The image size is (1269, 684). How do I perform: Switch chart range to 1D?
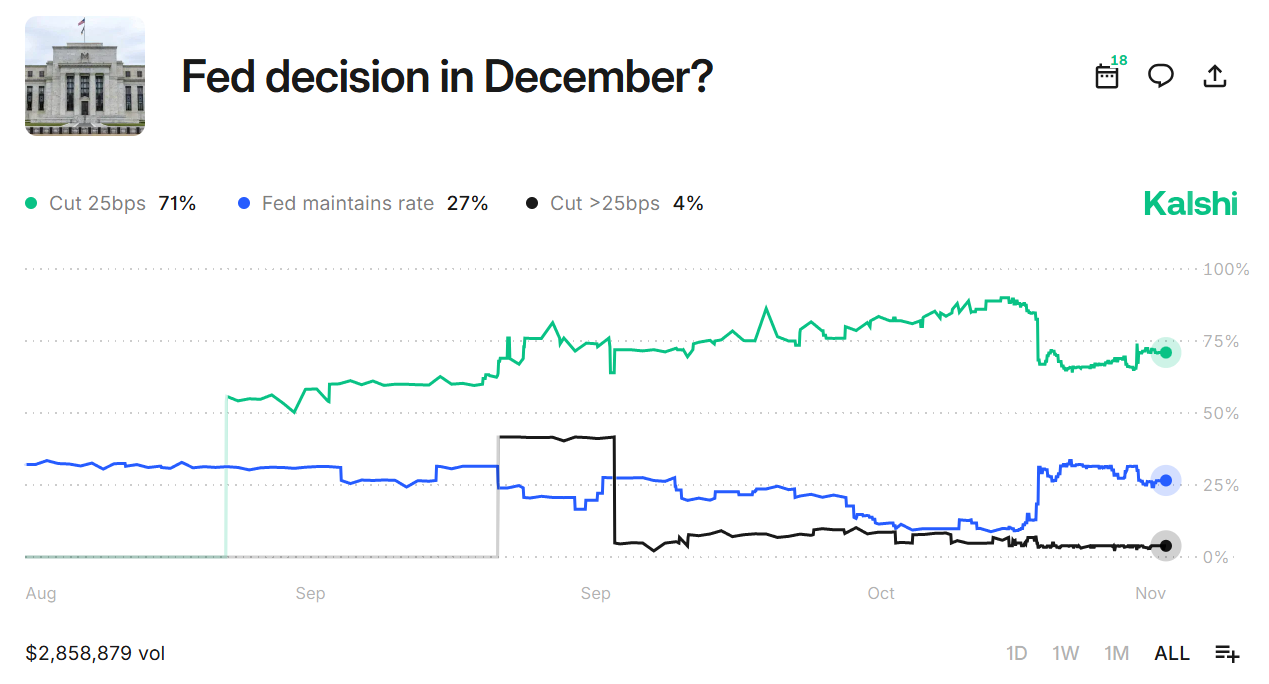[x=1017, y=652]
